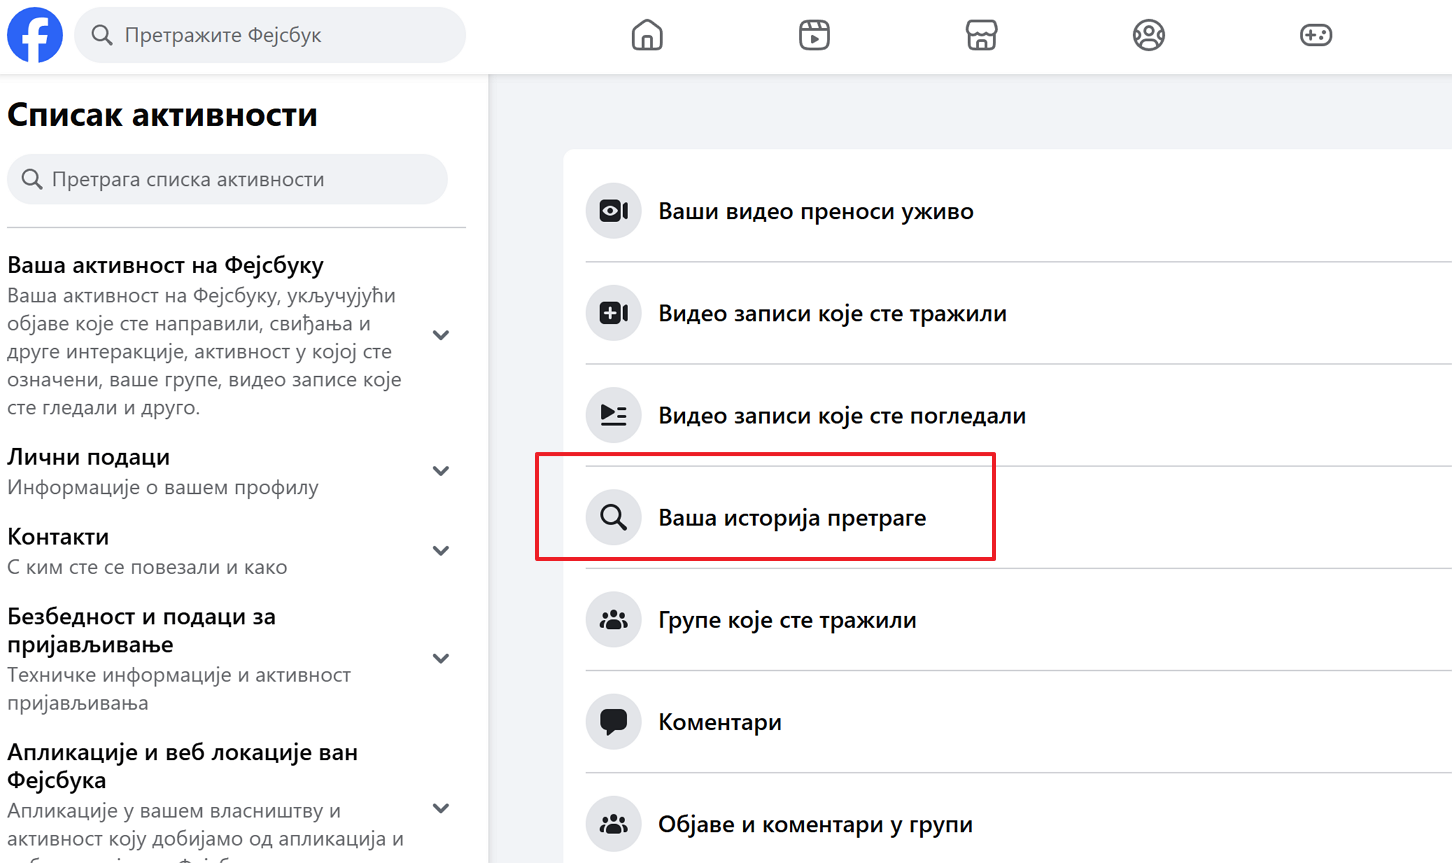Open the Gaming controller icon
This screenshot has width=1452, height=863.
coord(1315,36)
